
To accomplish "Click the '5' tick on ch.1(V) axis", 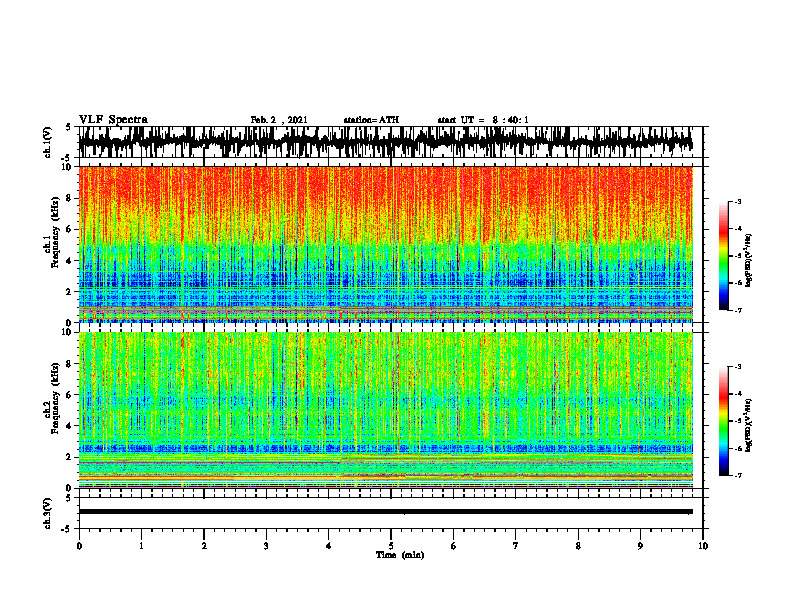I will point(69,127).
